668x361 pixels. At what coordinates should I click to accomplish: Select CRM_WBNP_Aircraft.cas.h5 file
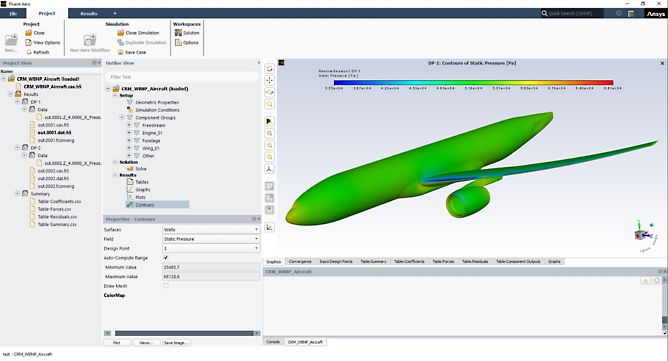(x=52, y=87)
